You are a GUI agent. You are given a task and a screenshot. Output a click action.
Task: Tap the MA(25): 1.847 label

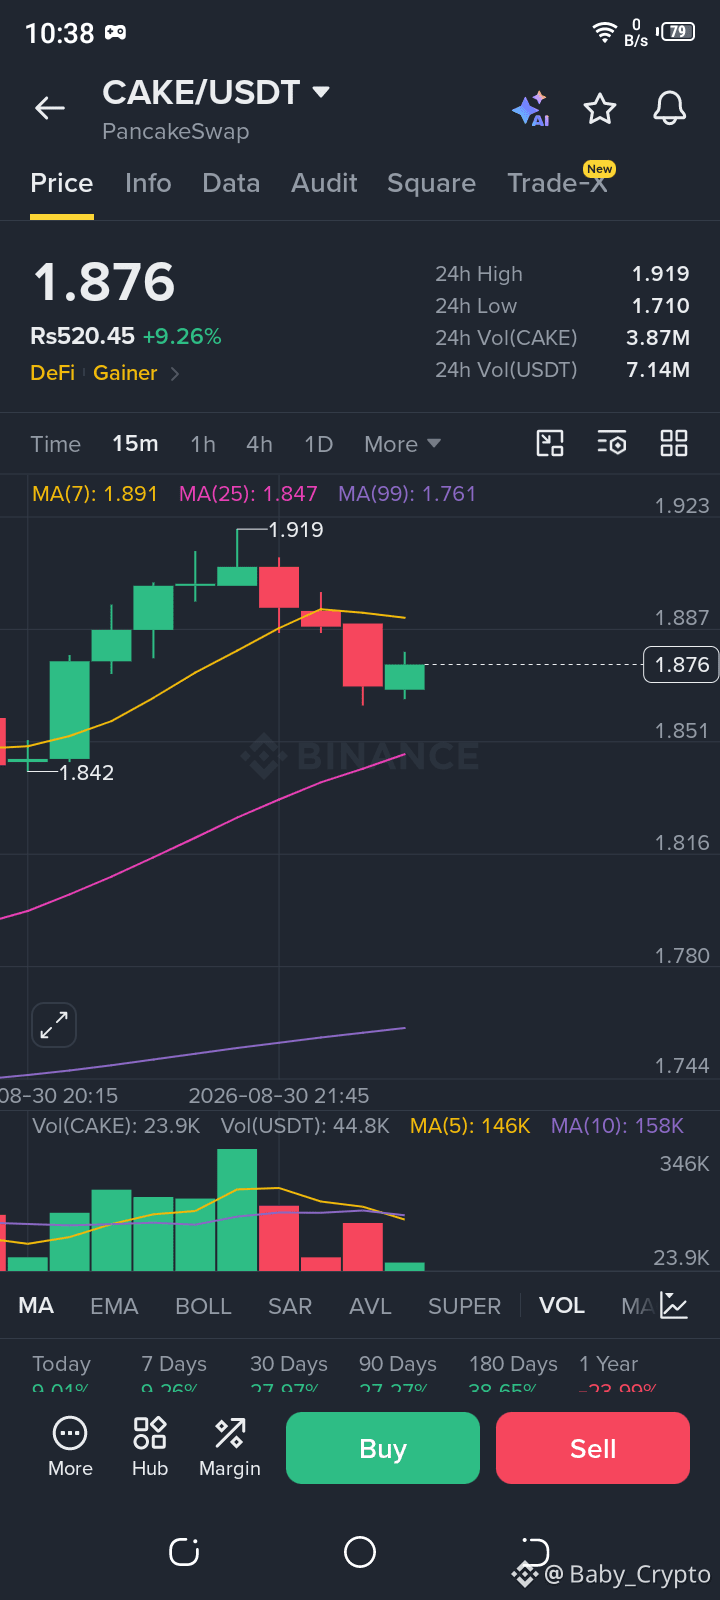point(248,494)
